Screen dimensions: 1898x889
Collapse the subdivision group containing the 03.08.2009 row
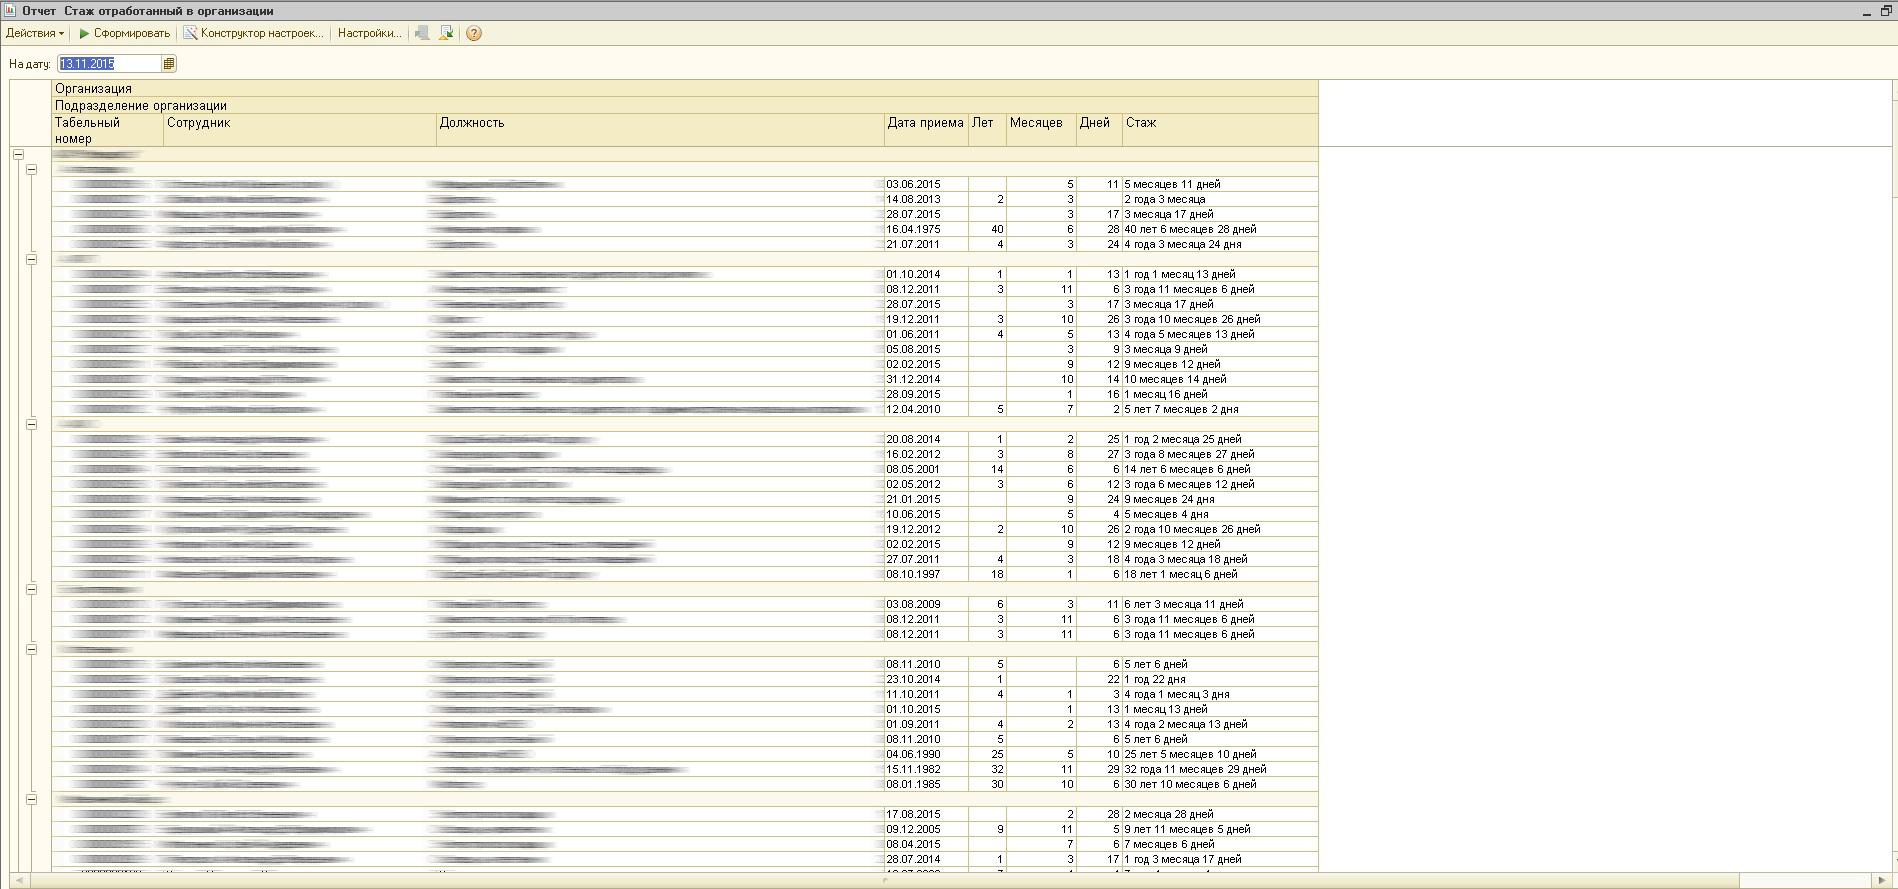32,590
